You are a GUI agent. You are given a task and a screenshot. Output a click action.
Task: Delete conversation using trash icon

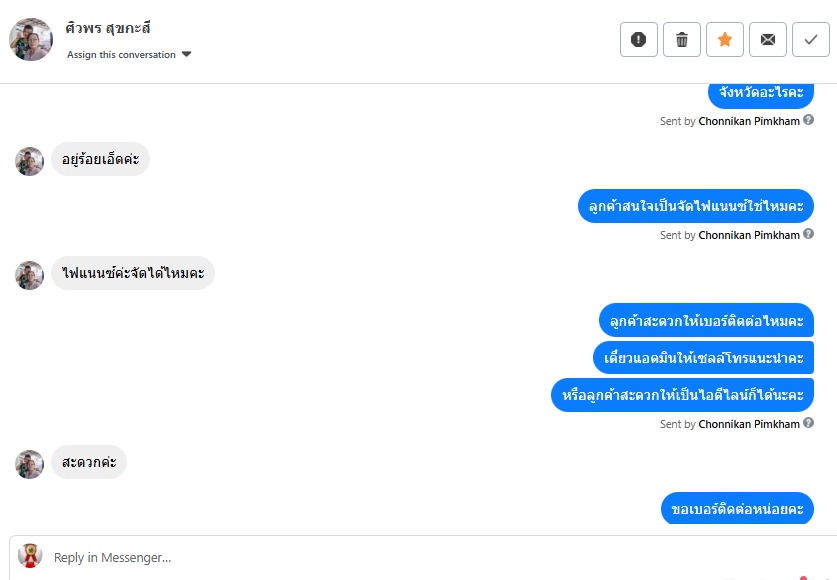(x=682, y=39)
